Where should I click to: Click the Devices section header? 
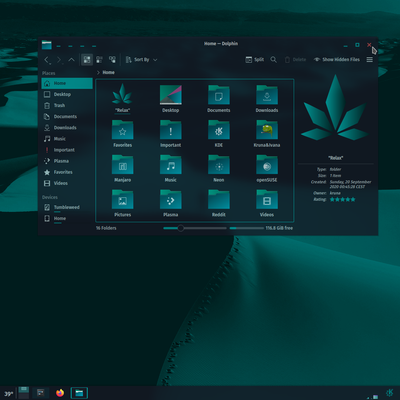(50, 197)
